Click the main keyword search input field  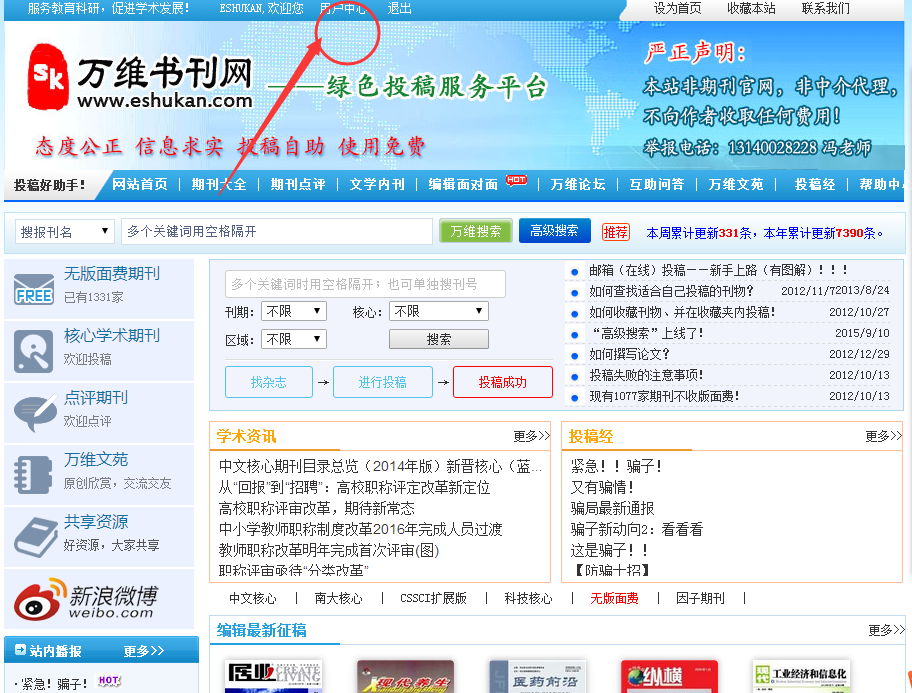tap(277, 232)
